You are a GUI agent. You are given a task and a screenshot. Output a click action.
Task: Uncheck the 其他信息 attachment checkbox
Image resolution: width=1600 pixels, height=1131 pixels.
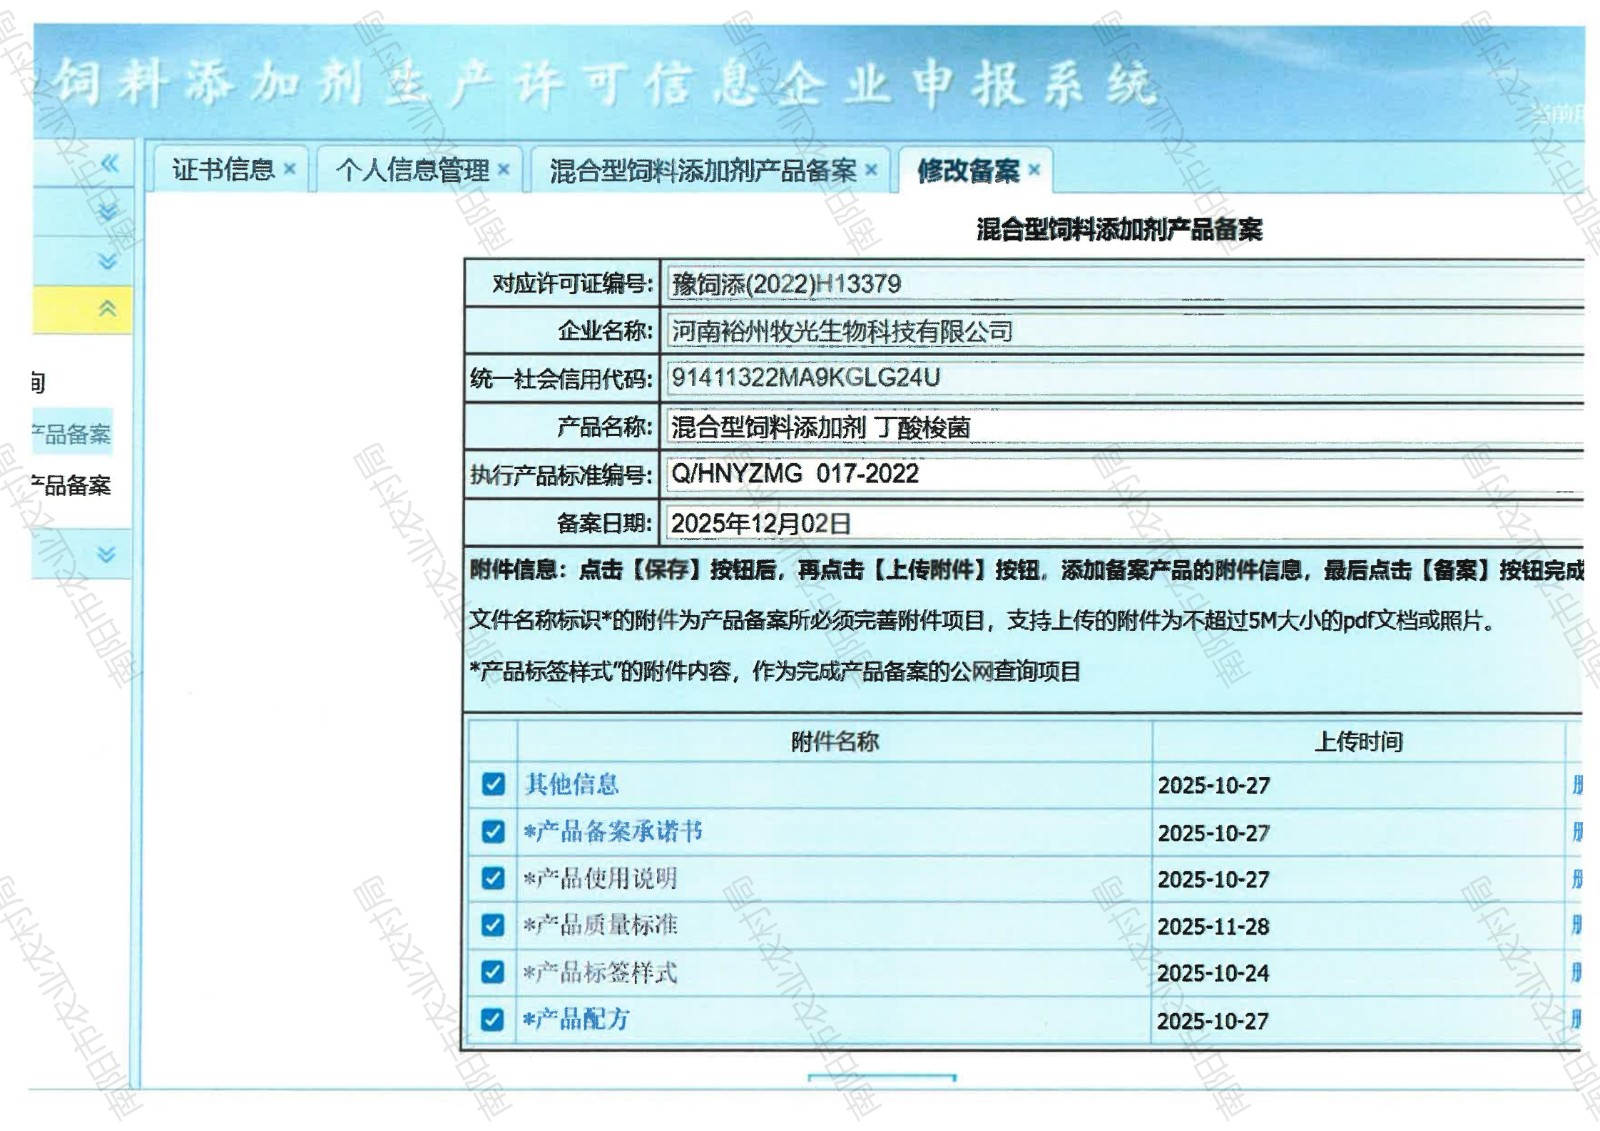(x=493, y=784)
